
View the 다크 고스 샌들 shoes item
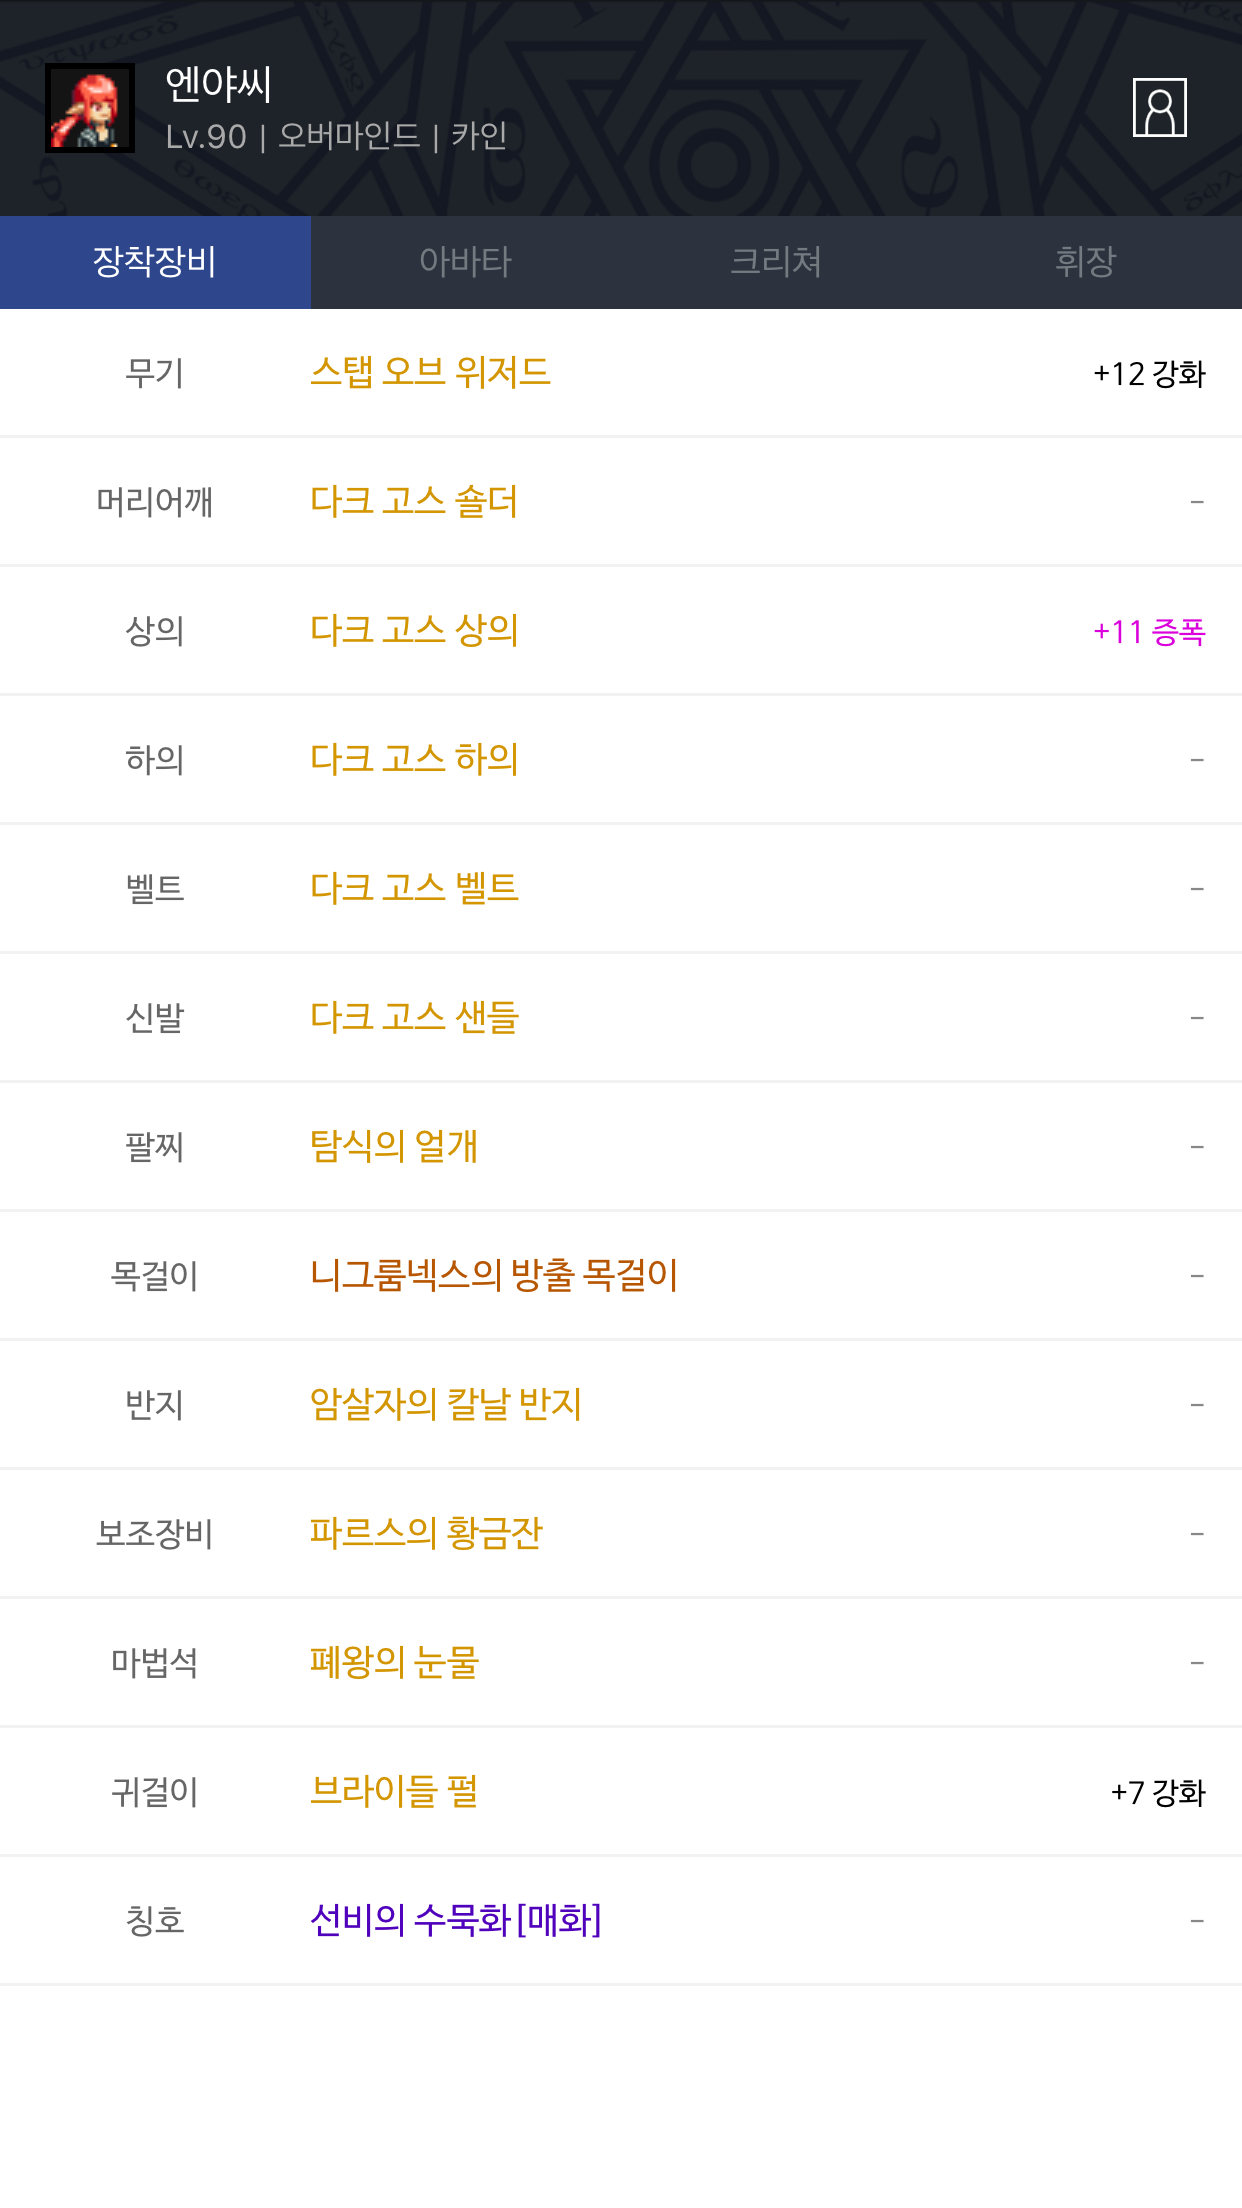click(x=414, y=1017)
